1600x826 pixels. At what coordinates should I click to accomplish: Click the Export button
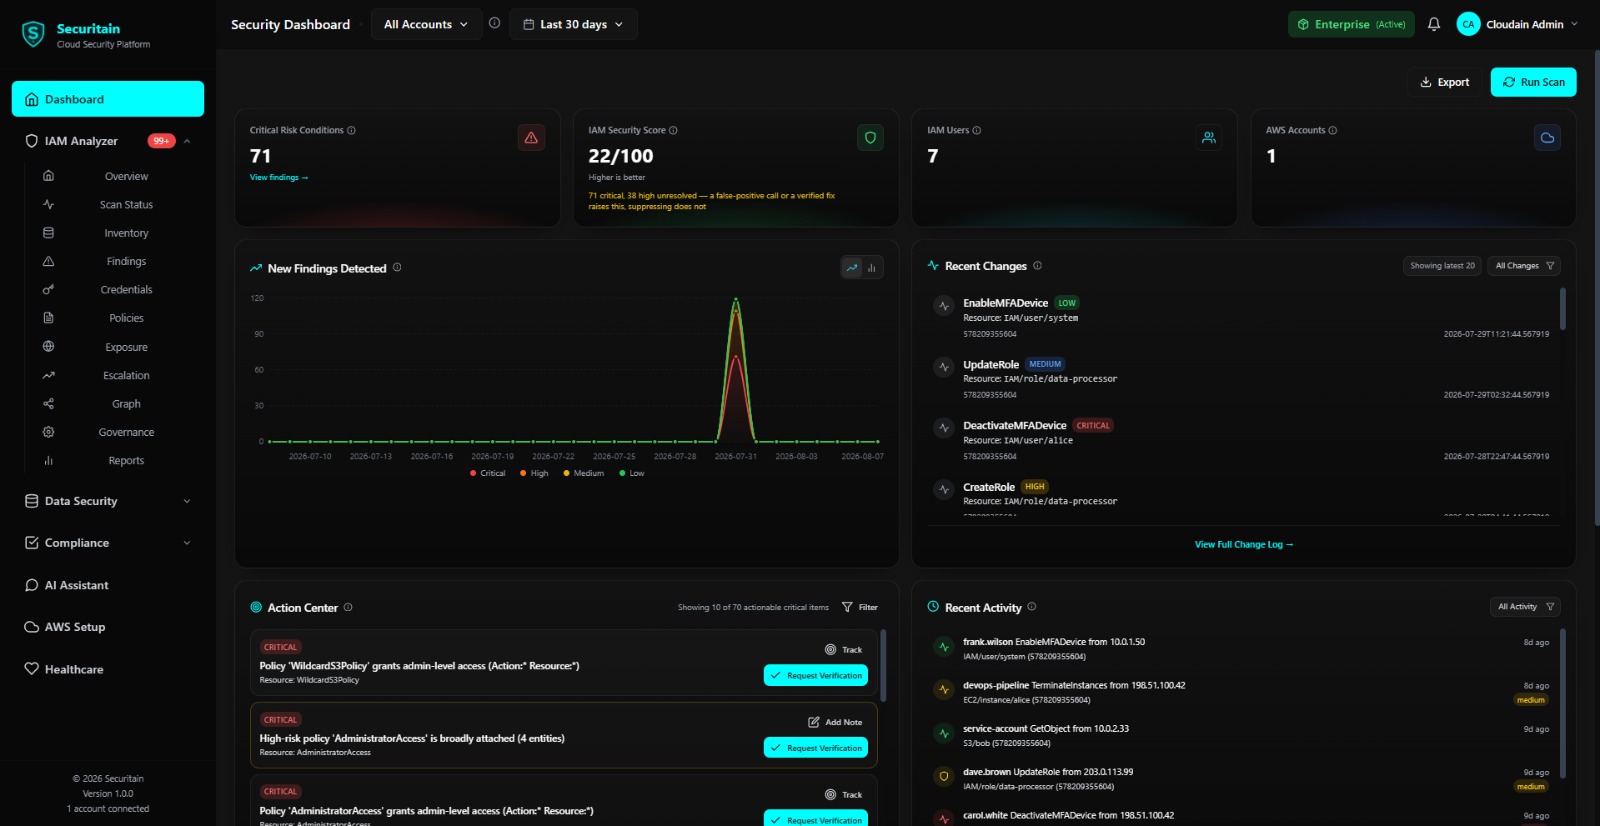(x=1445, y=82)
